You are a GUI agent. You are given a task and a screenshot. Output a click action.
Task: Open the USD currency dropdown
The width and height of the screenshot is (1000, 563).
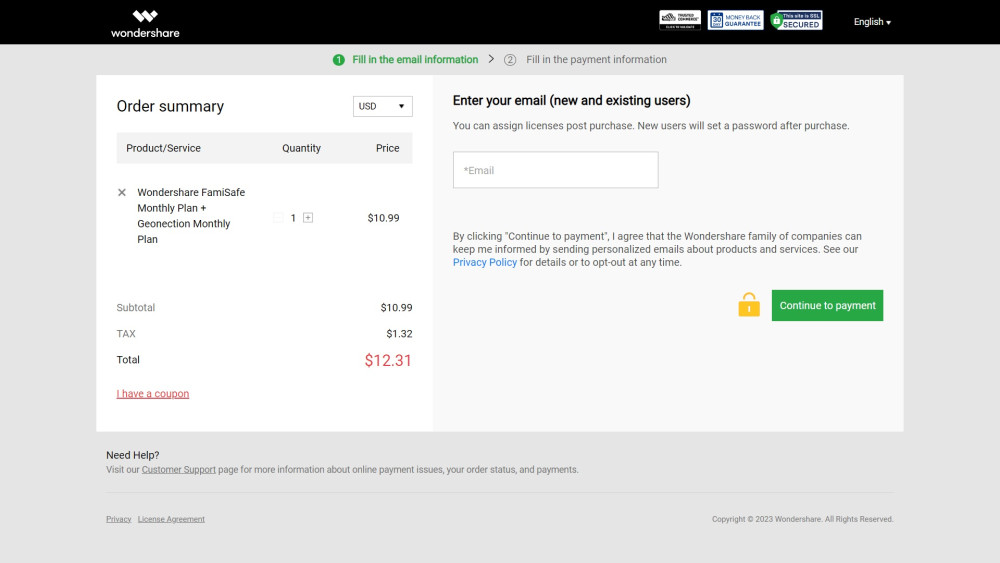click(x=382, y=106)
